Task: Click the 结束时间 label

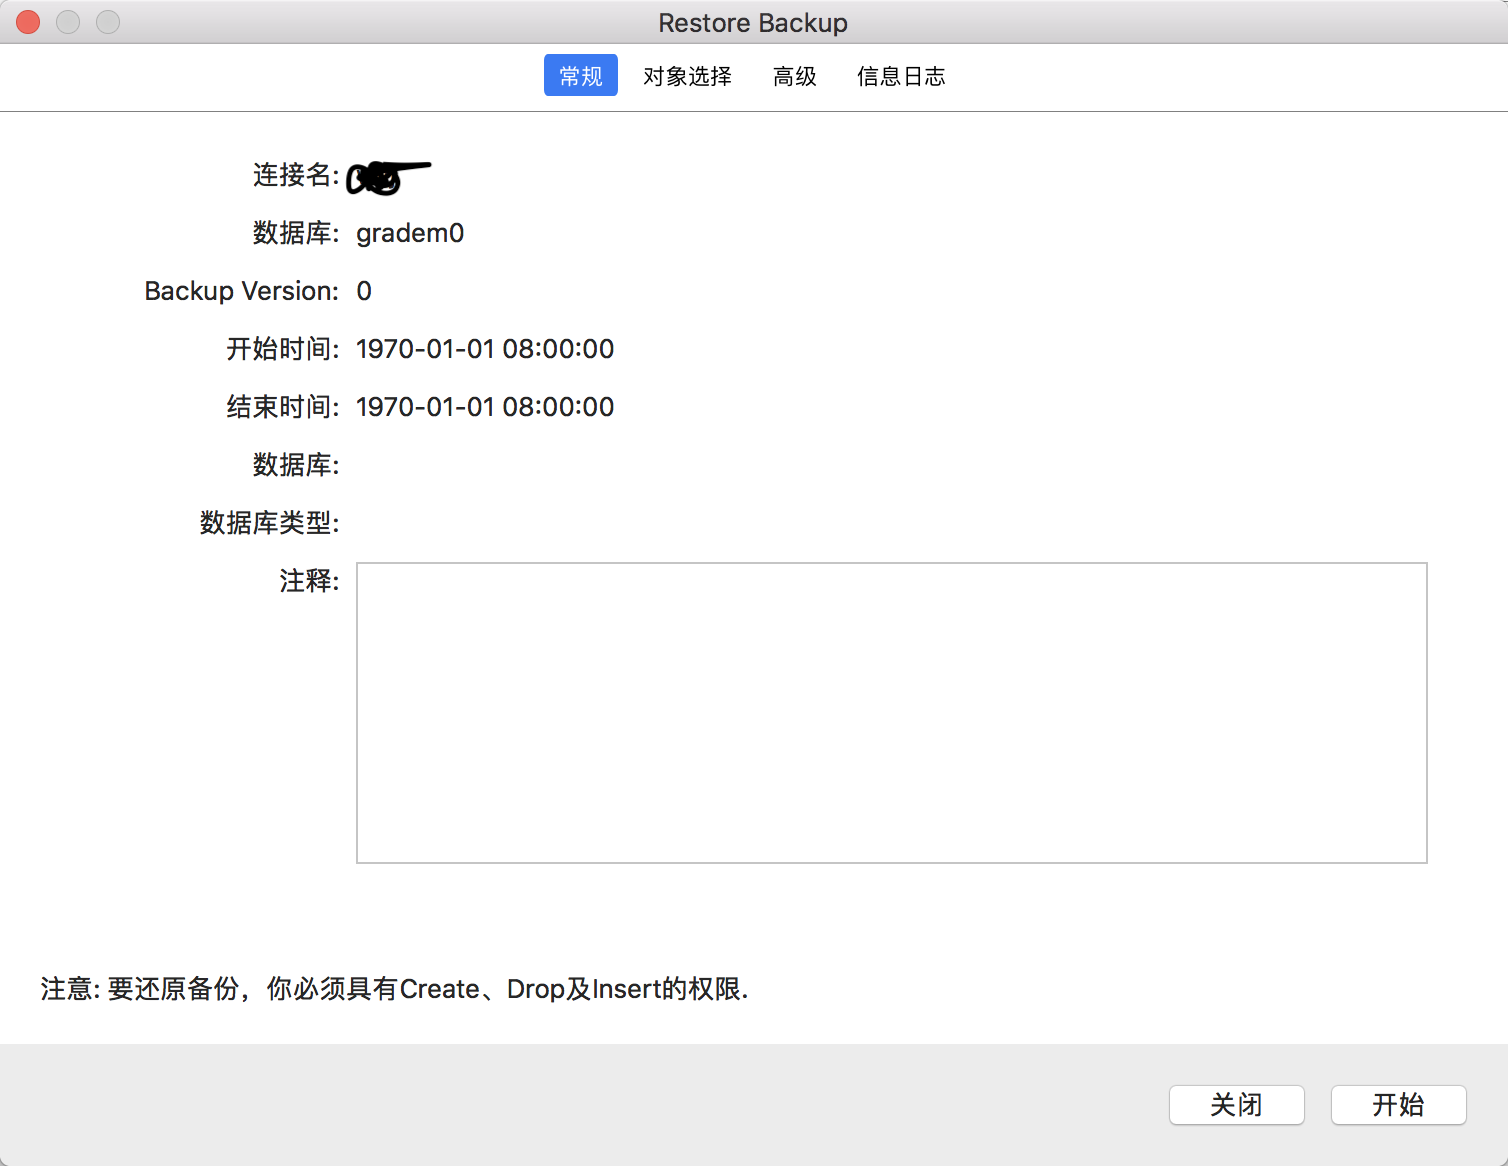Action: [283, 407]
